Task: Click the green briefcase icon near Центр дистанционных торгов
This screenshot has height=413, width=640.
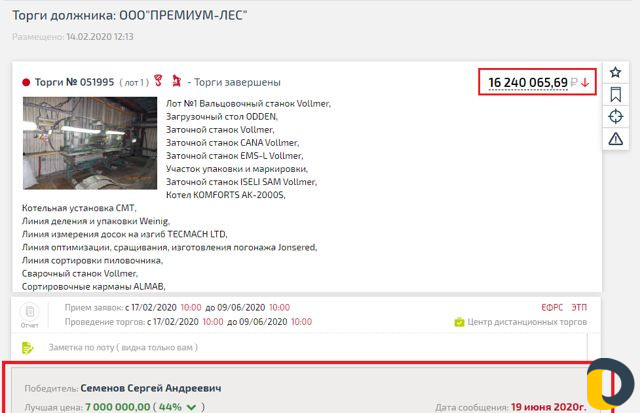Action: coord(459,322)
